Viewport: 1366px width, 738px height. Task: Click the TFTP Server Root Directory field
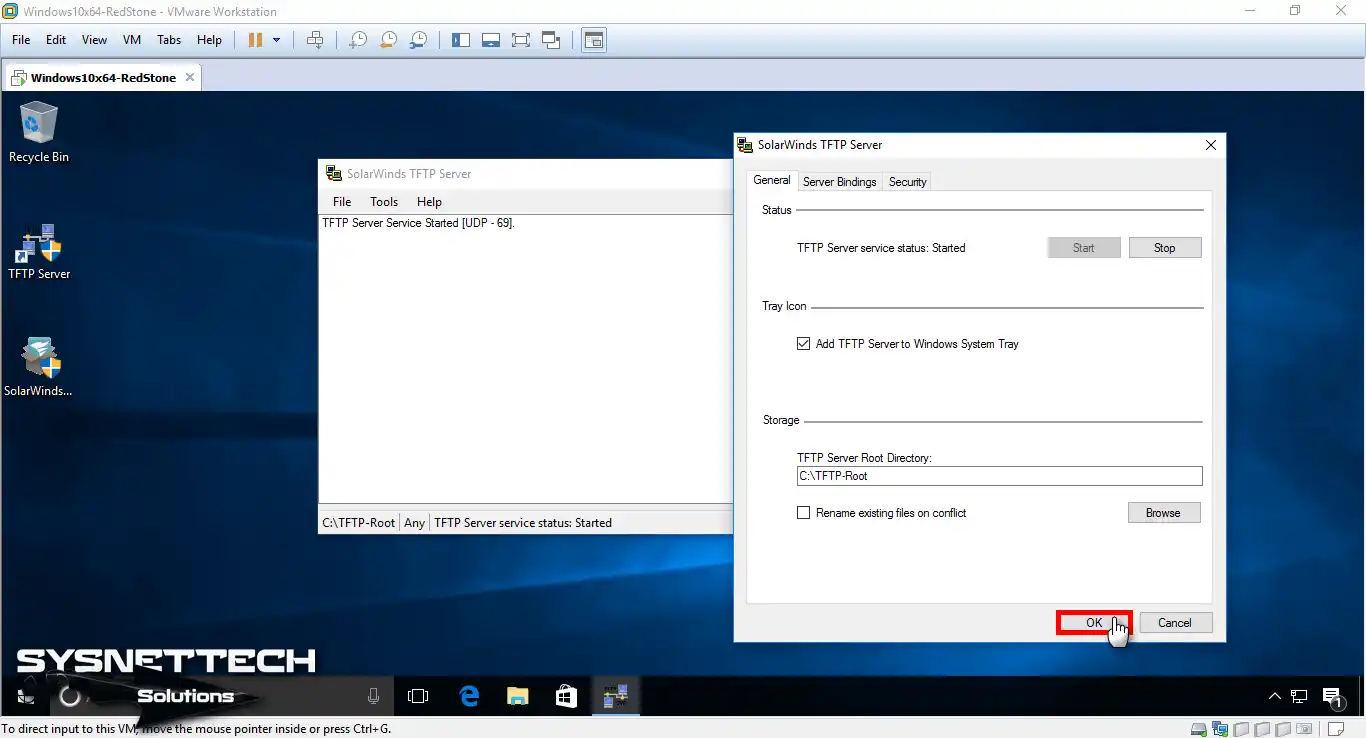tap(999, 476)
